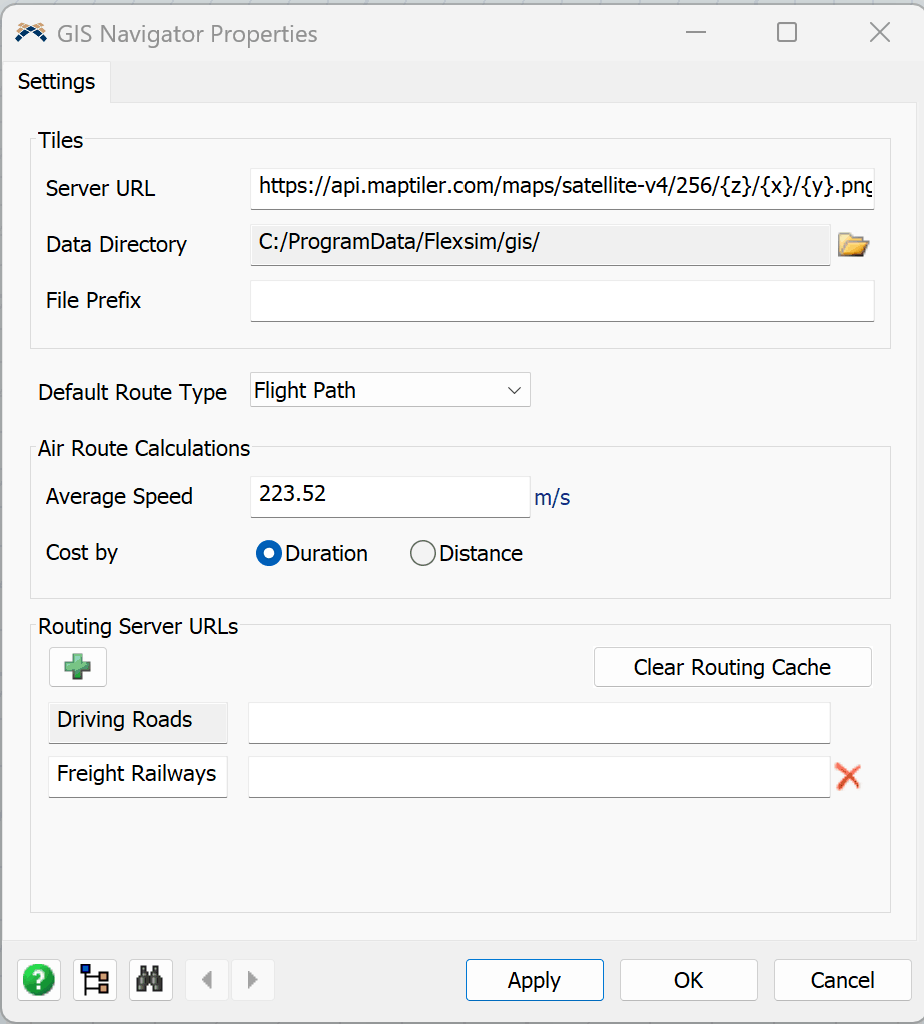Open the Default Route Type dropdown

click(390, 390)
